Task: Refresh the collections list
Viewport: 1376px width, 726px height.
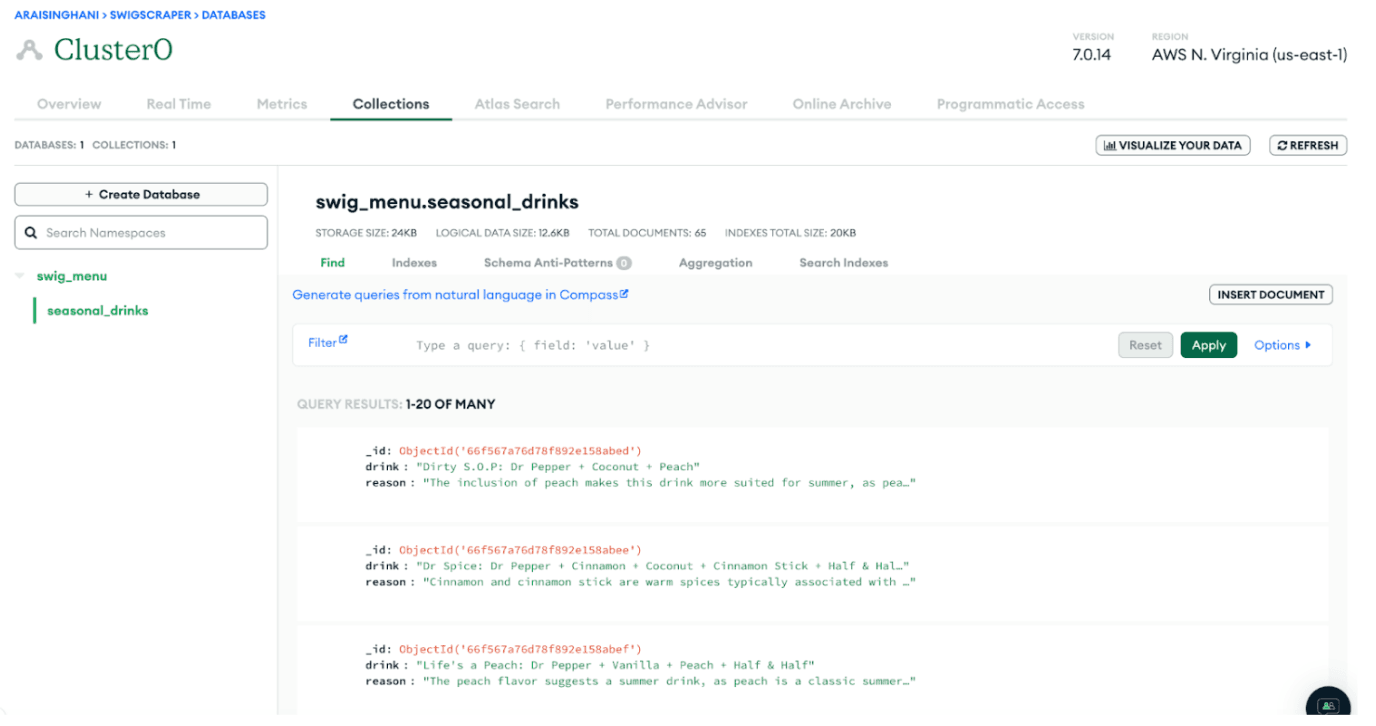Action: 1308,145
